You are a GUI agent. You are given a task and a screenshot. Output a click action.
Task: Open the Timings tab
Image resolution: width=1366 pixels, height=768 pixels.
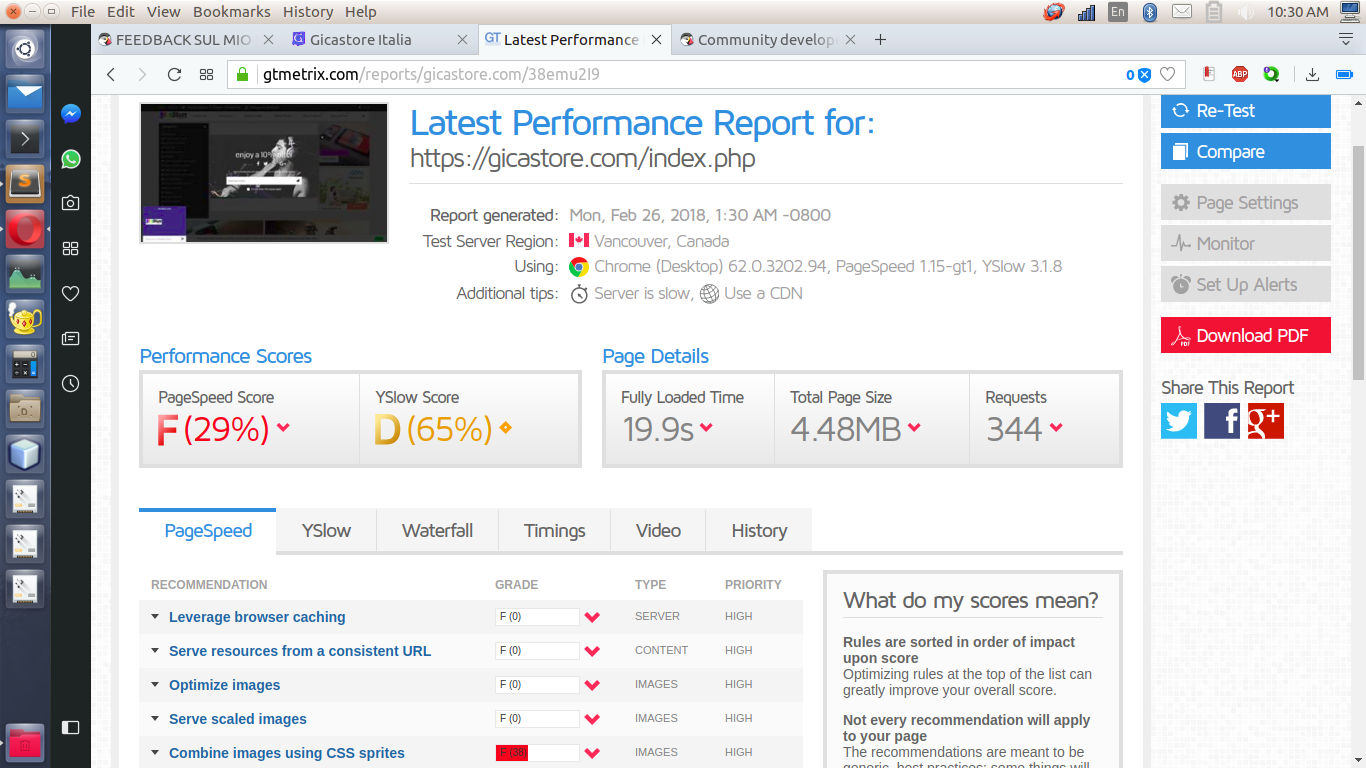coord(554,531)
